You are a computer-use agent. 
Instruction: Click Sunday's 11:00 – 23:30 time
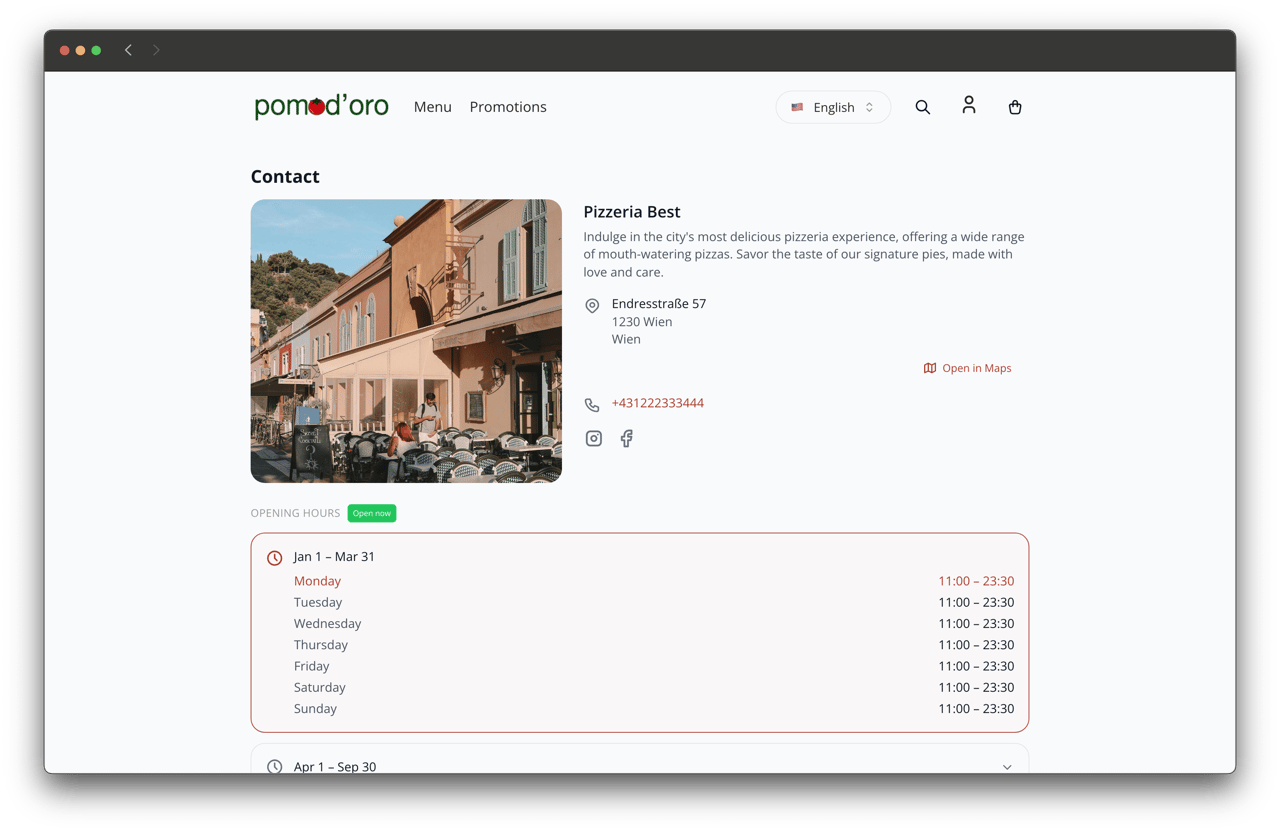[x=976, y=708]
